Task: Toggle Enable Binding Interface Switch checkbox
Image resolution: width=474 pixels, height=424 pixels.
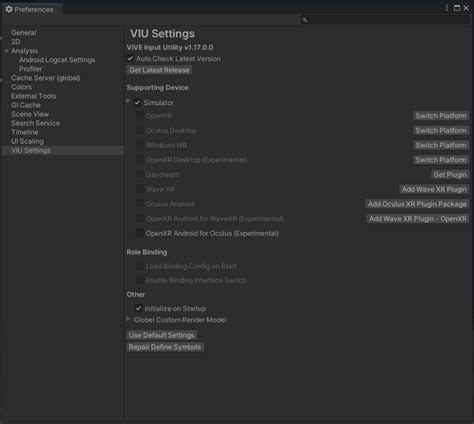Action: 140,280
